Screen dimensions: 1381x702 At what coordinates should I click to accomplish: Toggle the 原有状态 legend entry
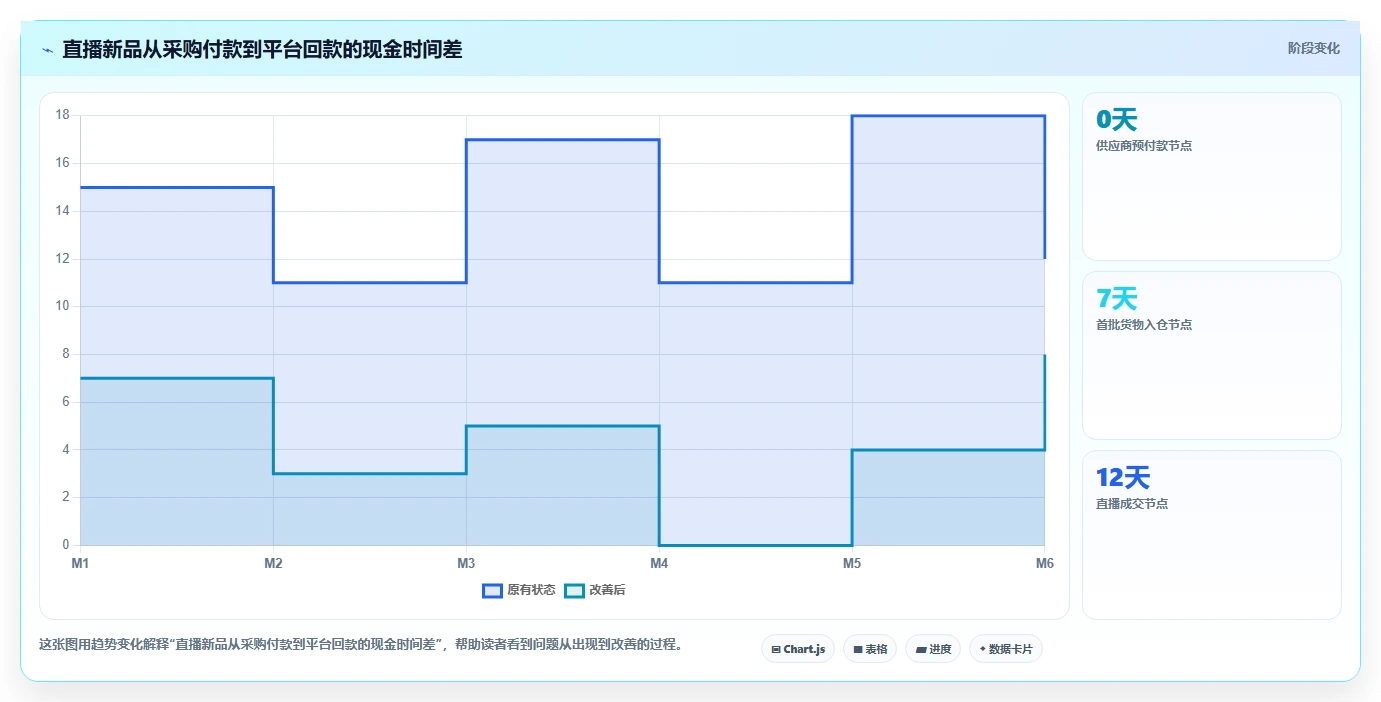(519, 590)
